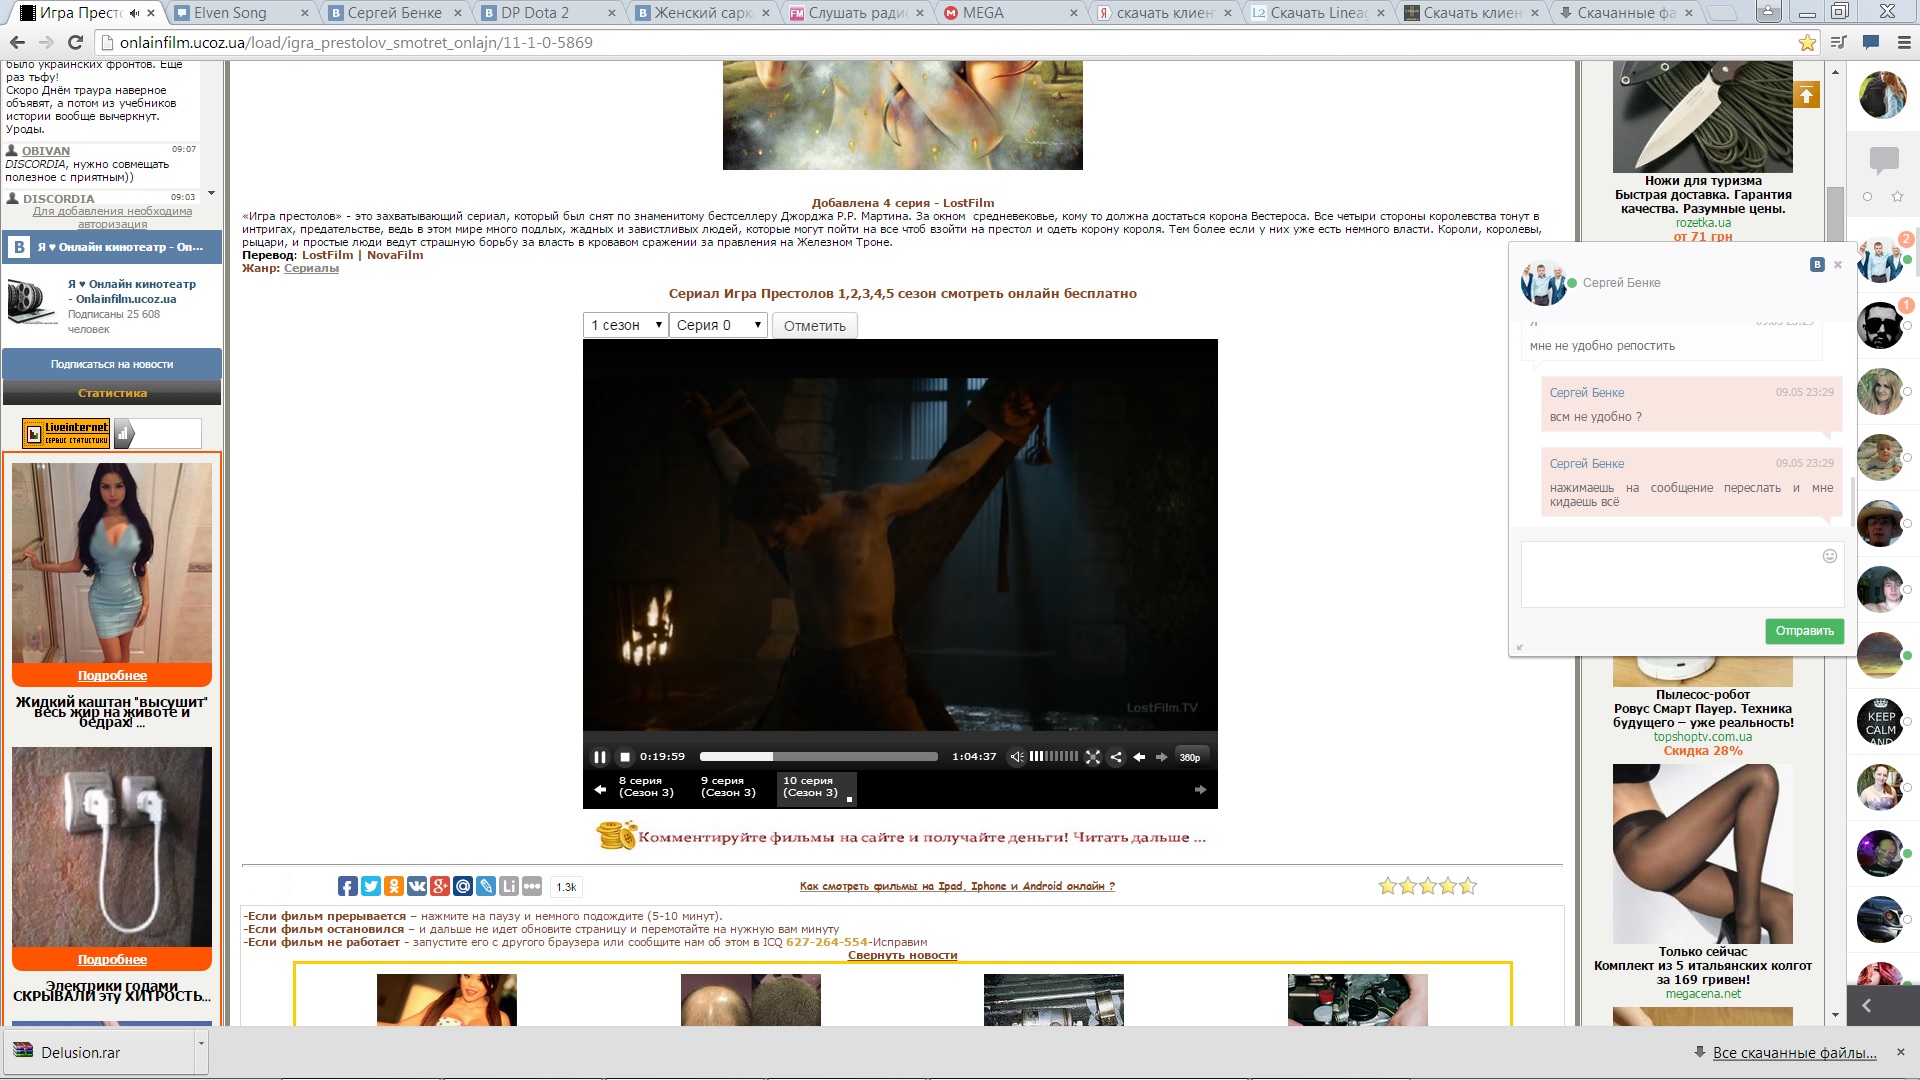Screen dimensions: 1920x1080
Task: Go to previous video with left arrow
Action: (1139, 757)
